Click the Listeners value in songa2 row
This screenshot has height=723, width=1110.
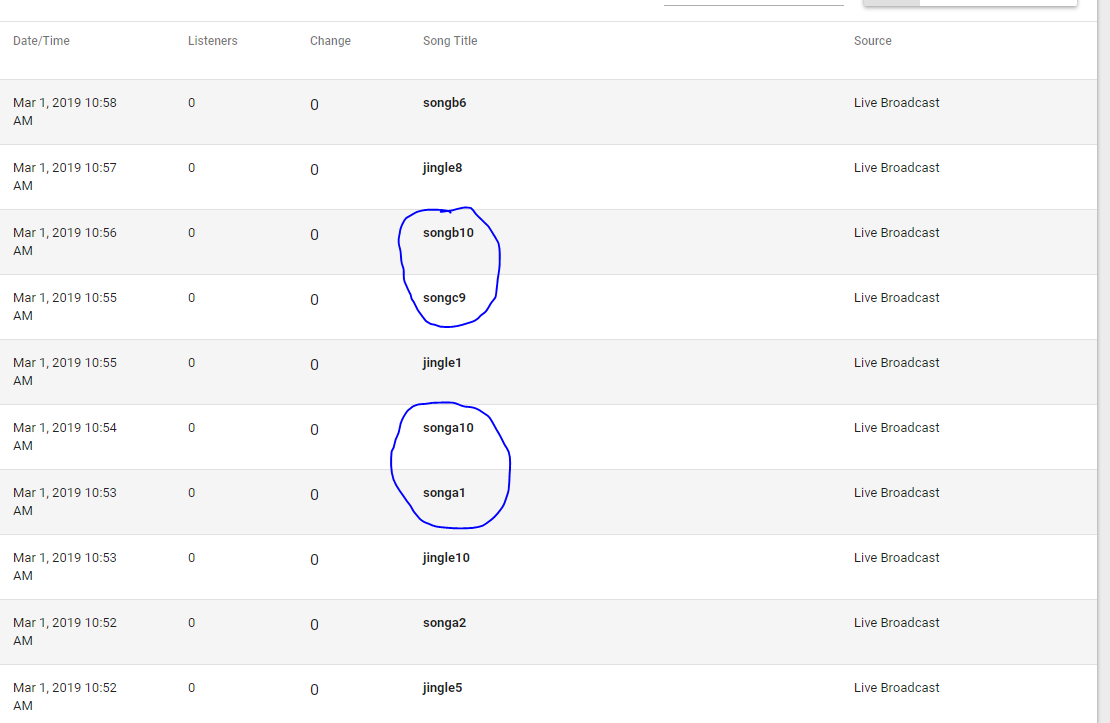191,623
